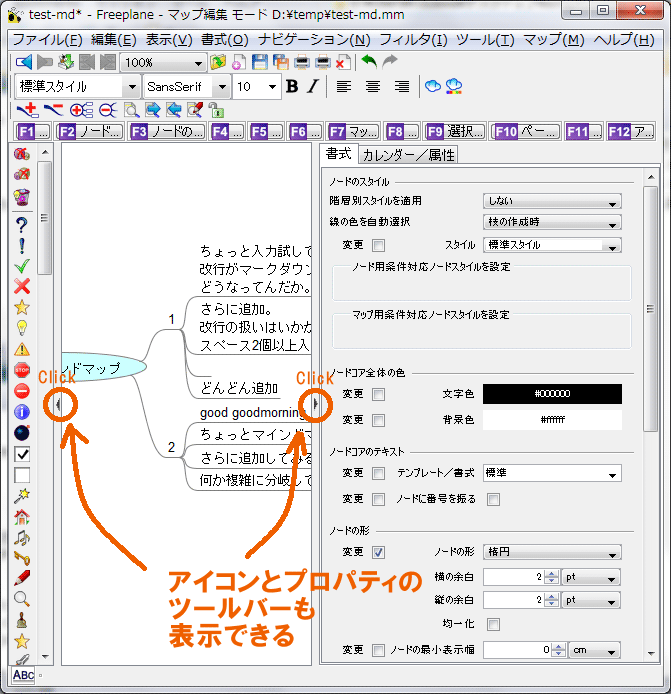The height and width of the screenshot is (694, 671).
Task: Open the Find magnifier icon in toolbar
Action: 131,110
